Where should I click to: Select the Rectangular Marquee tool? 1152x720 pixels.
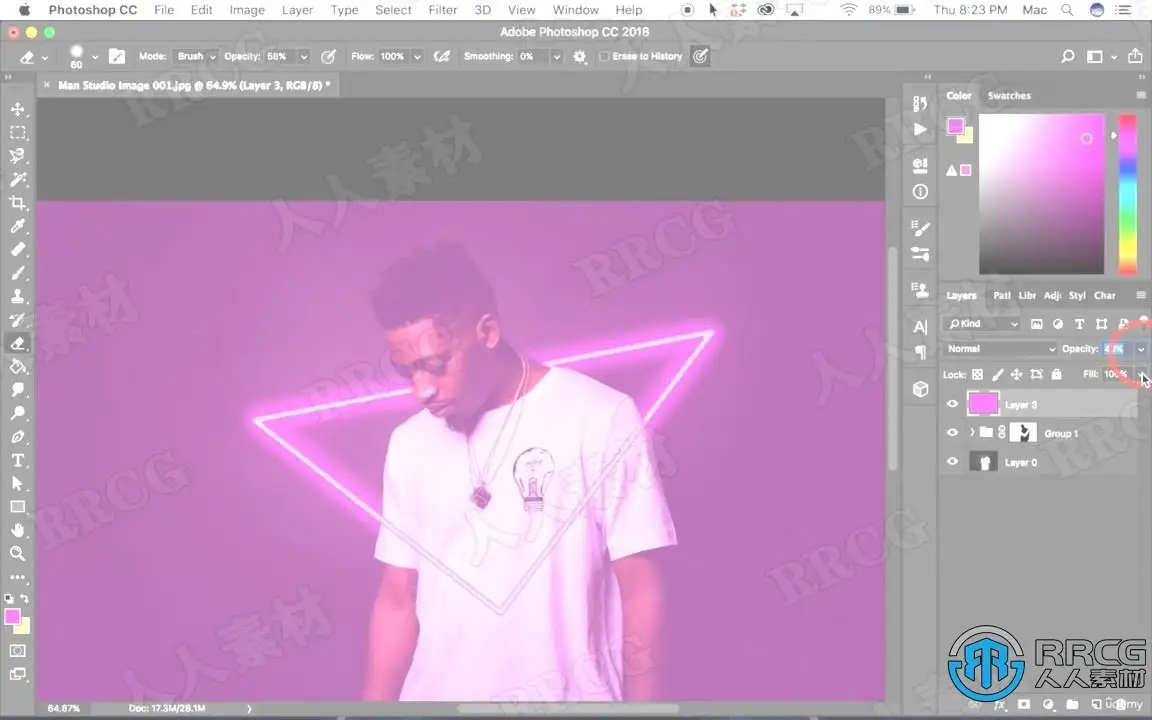click(x=18, y=133)
